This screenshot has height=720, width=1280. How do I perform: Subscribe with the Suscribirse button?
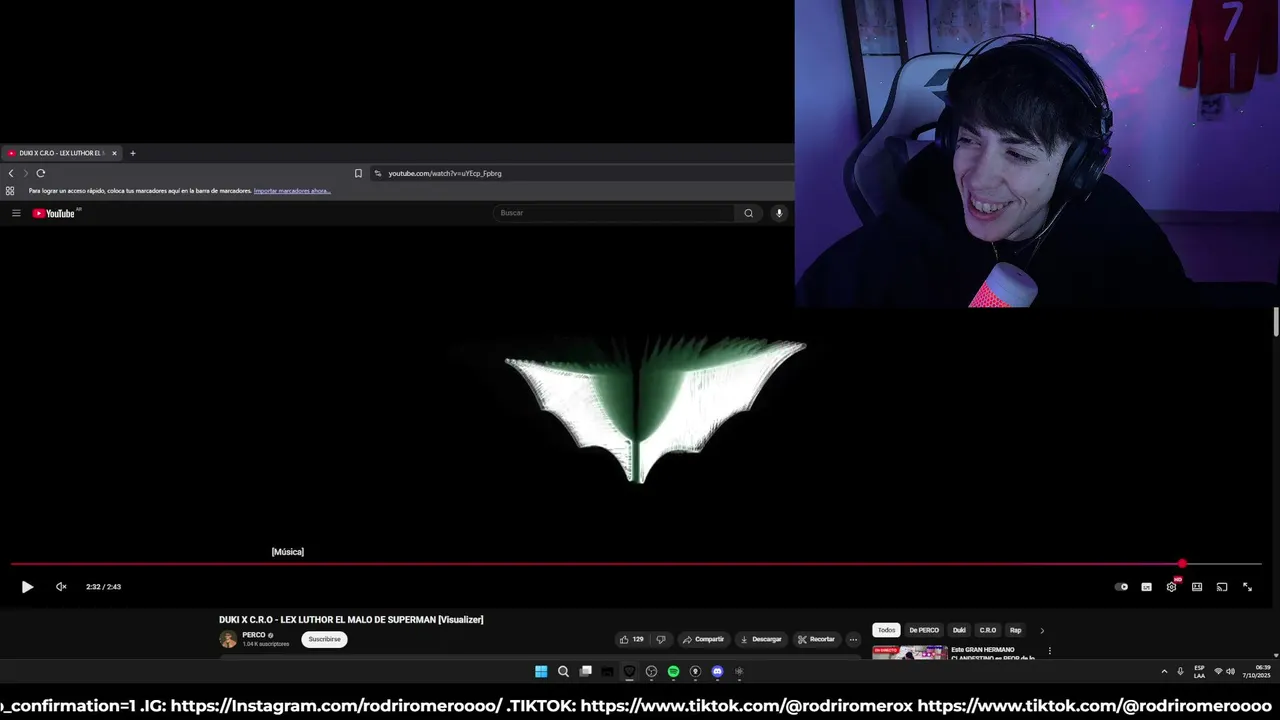pos(324,639)
